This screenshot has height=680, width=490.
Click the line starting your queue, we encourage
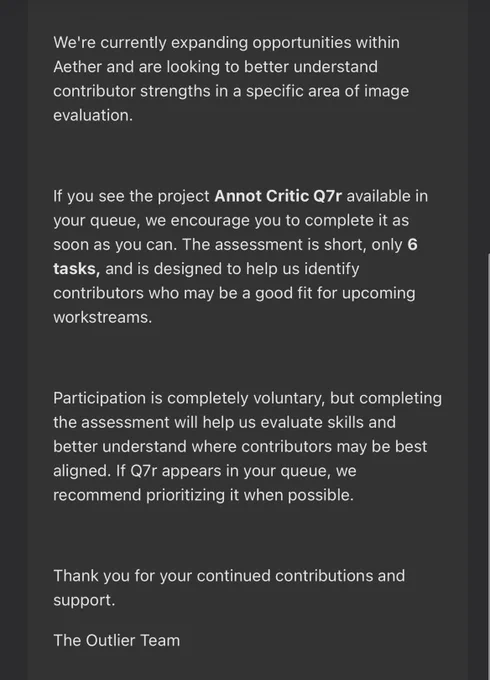click(x=231, y=220)
